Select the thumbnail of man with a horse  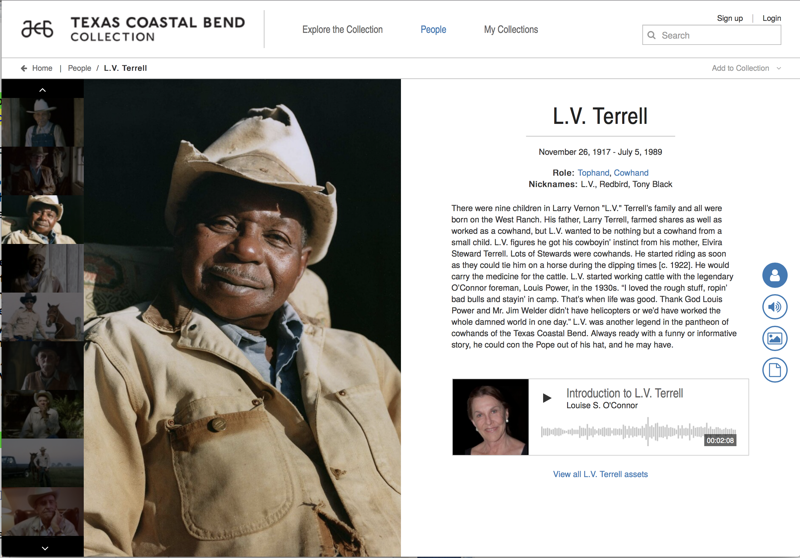click(42, 317)
